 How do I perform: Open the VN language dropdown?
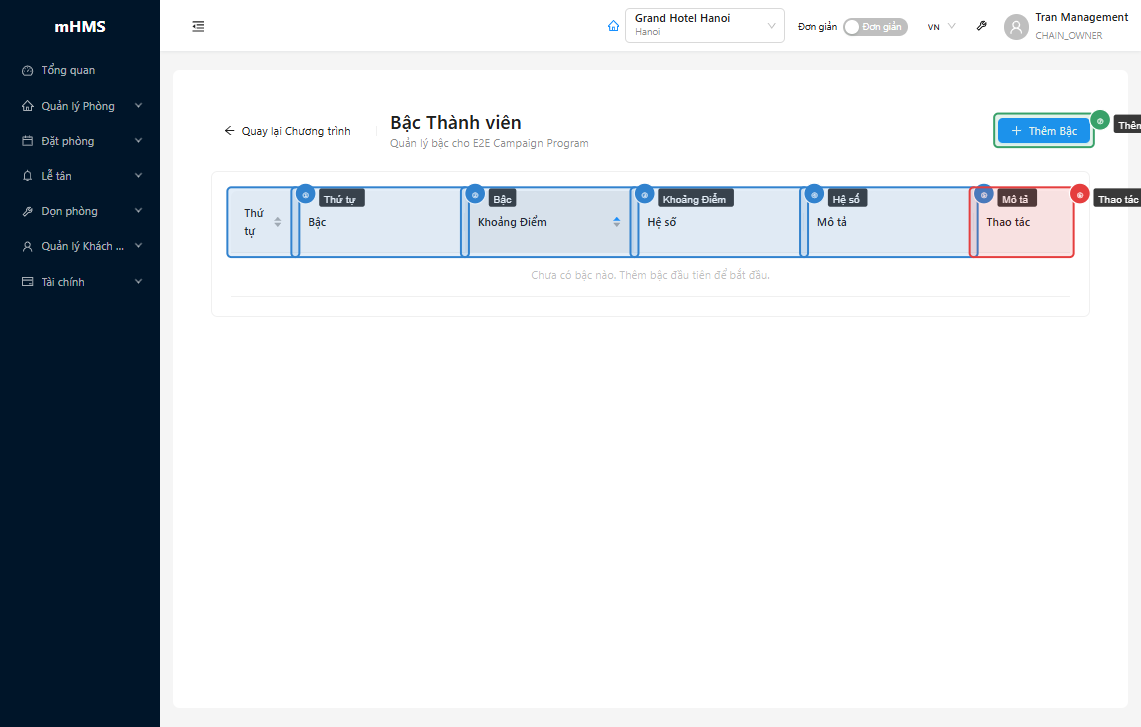click(941, 27)
